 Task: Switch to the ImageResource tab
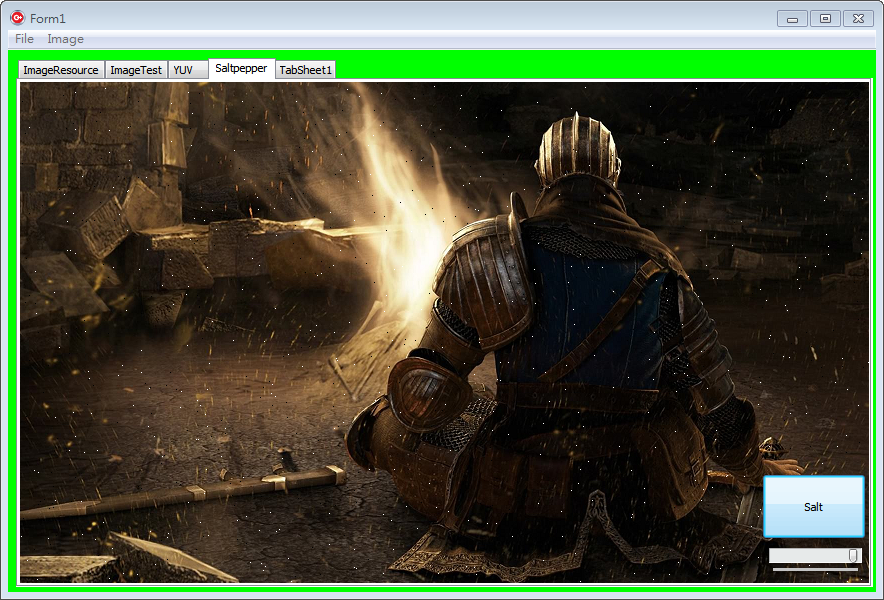point(61,70)
